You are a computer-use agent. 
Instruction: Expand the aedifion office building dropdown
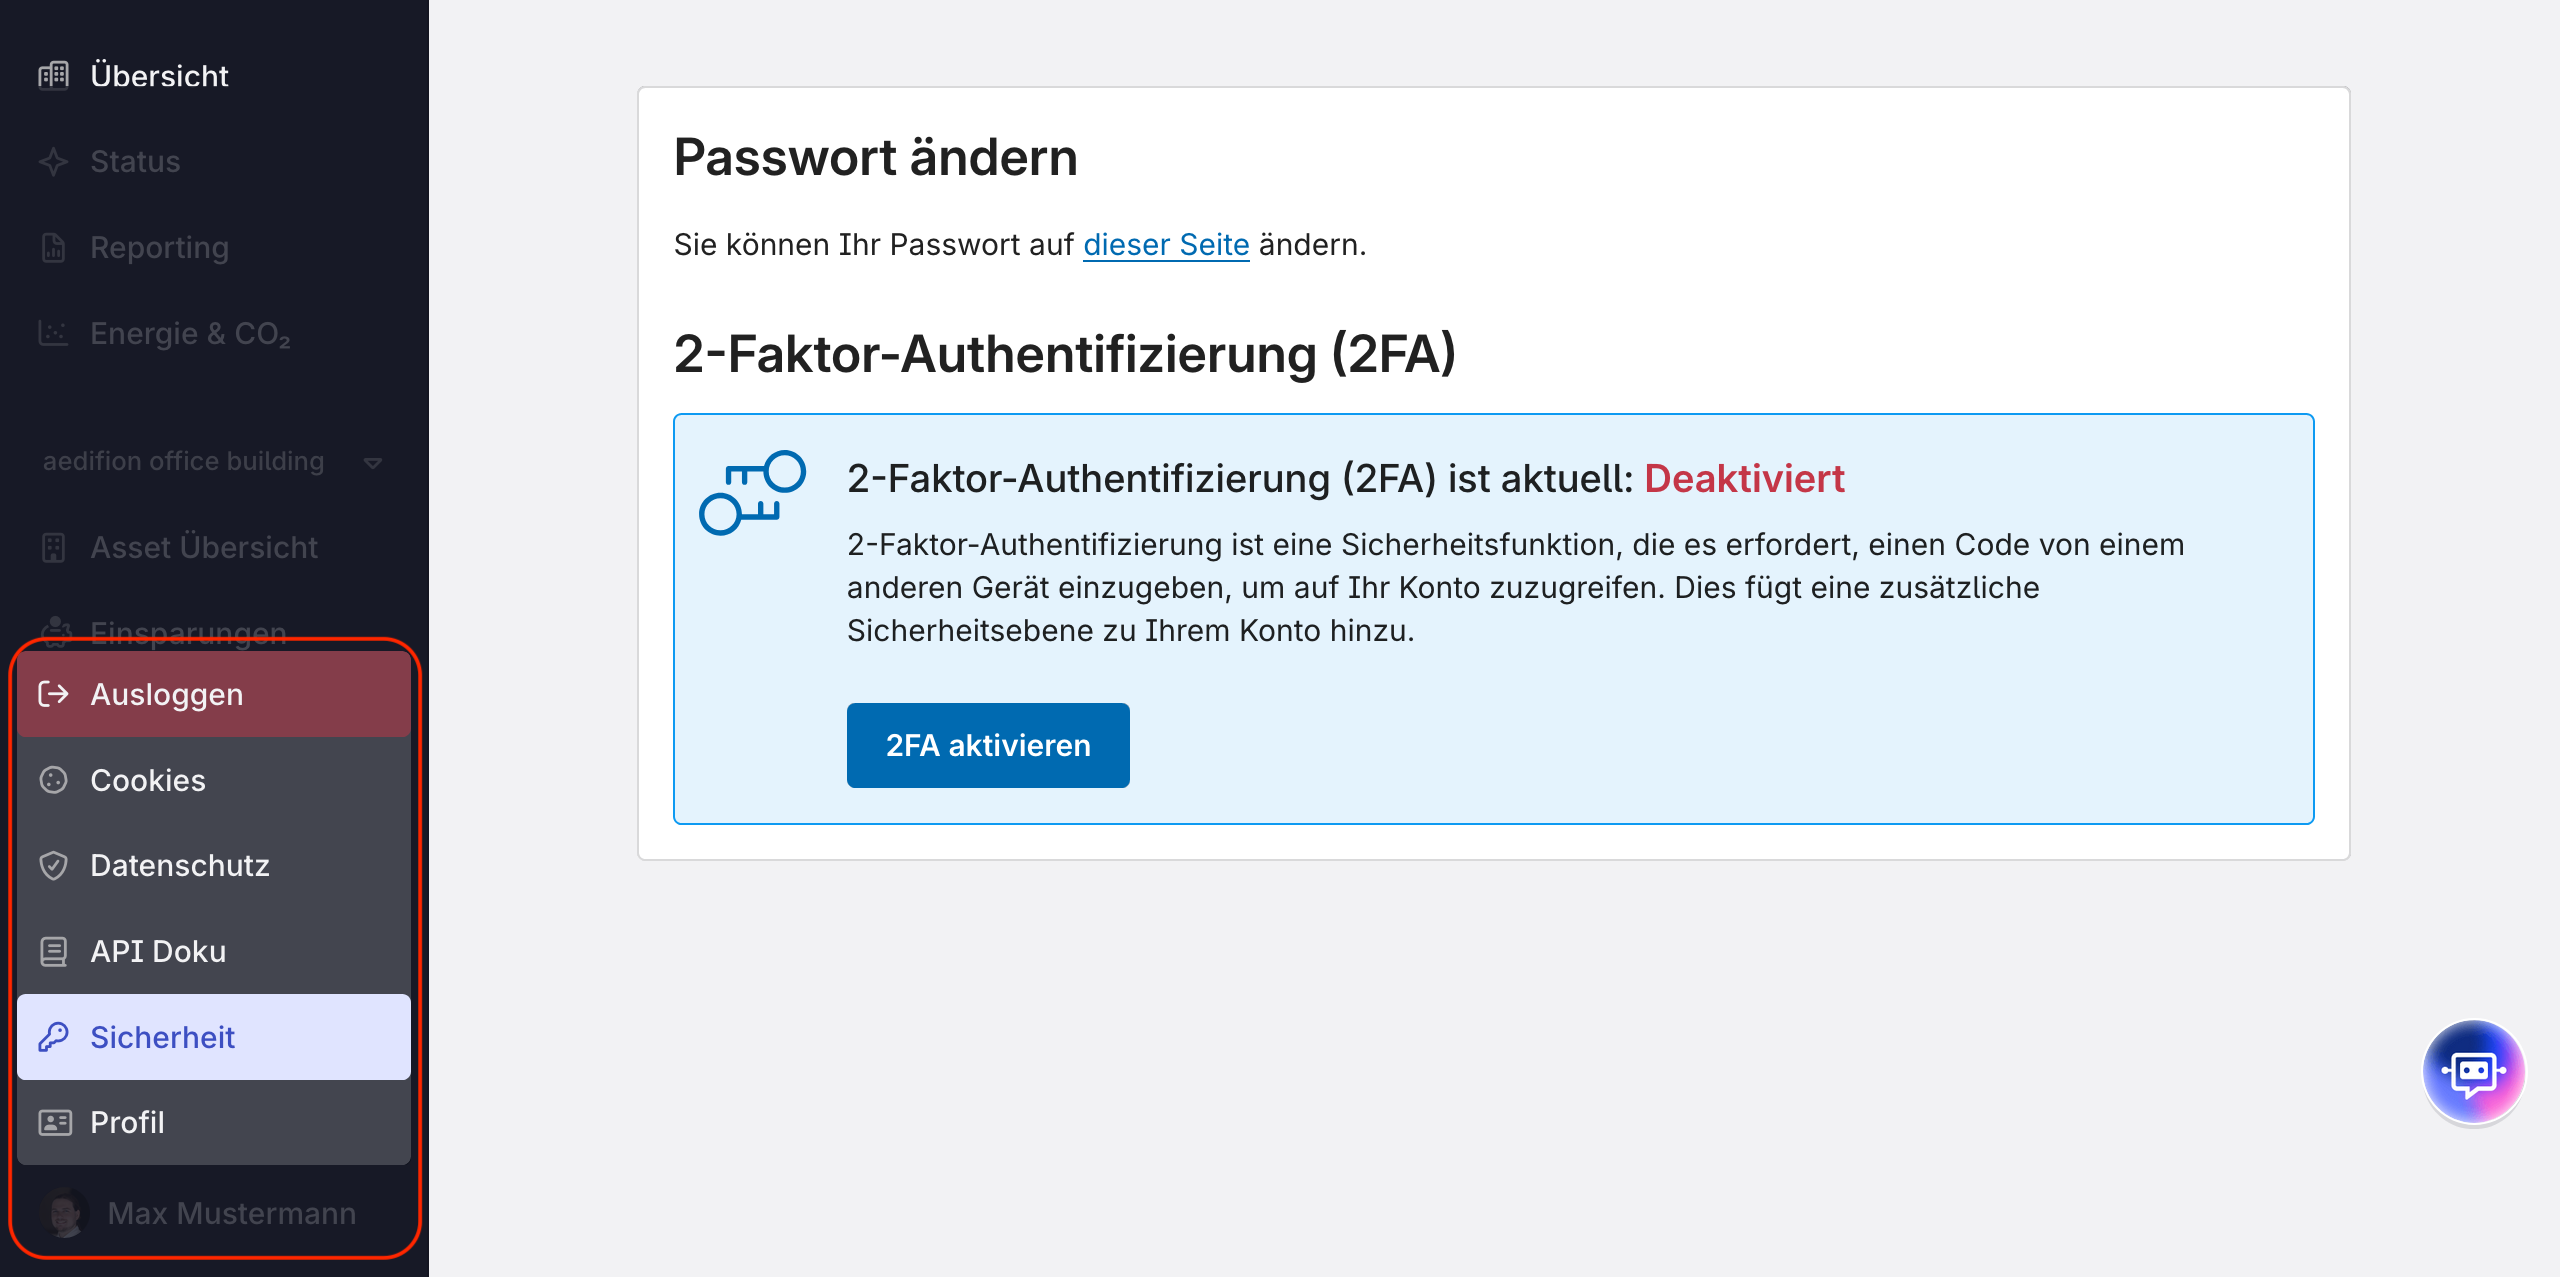click(373, 462)
